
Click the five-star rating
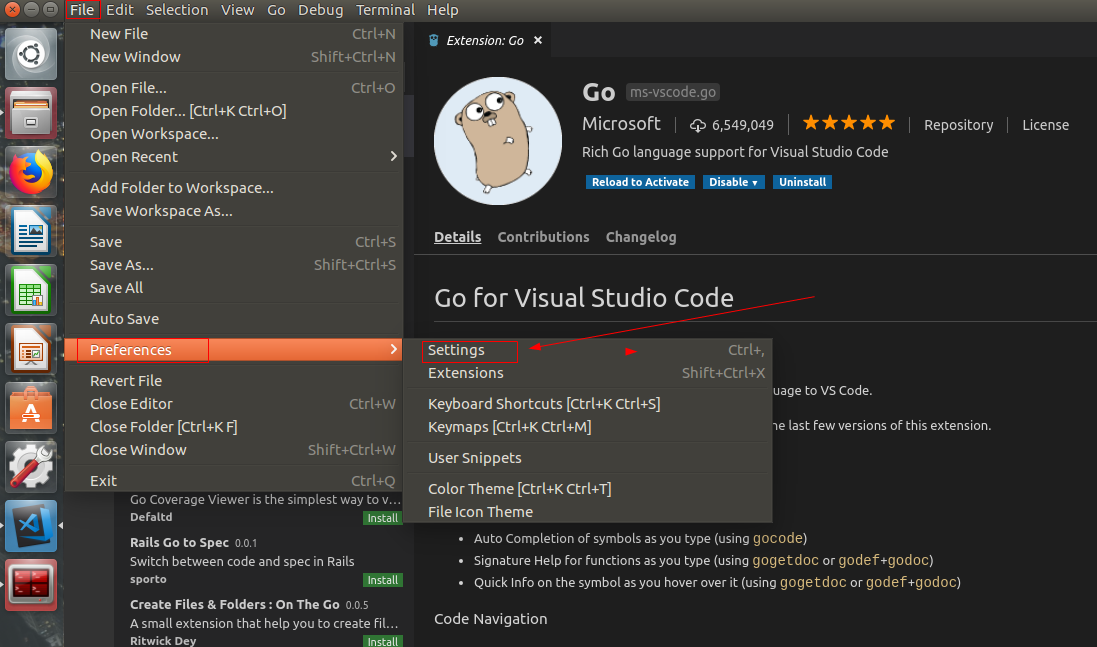(848, 123)
